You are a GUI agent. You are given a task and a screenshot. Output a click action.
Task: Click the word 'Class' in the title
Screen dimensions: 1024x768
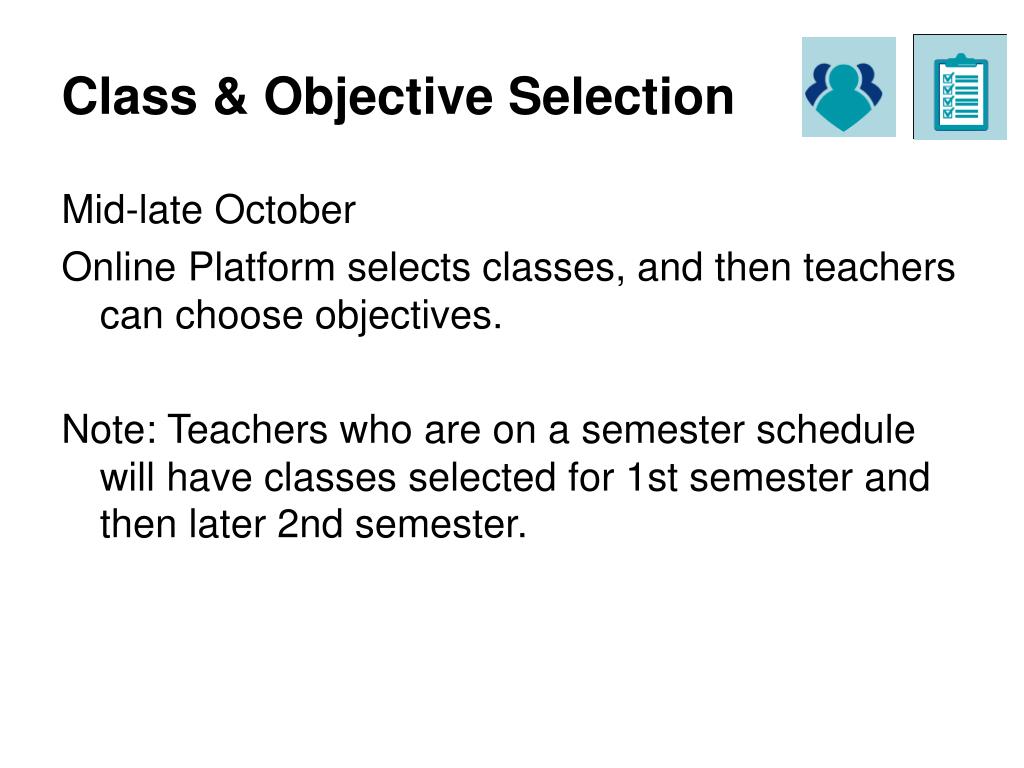point(129,97)
